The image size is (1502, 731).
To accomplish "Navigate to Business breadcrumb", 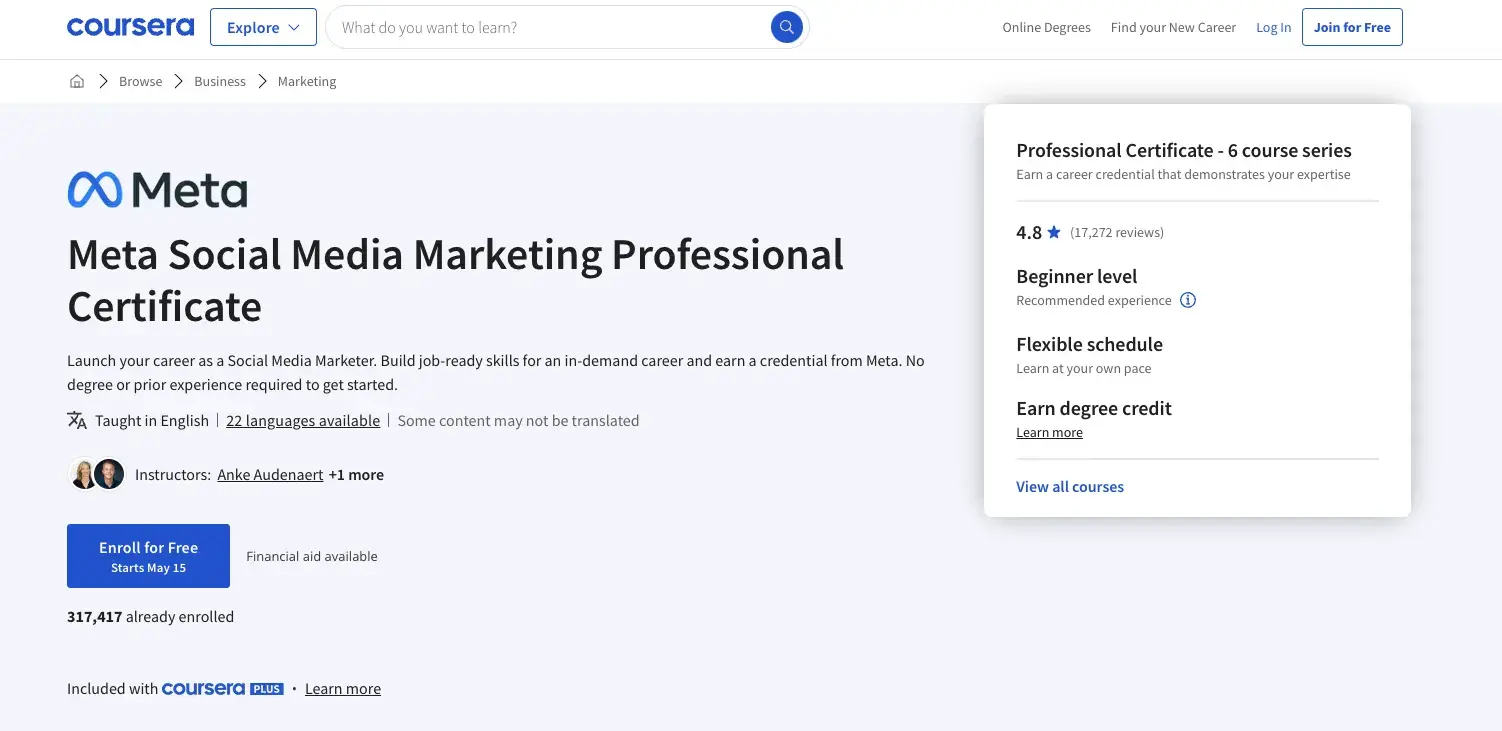I will tap(220, 81).
